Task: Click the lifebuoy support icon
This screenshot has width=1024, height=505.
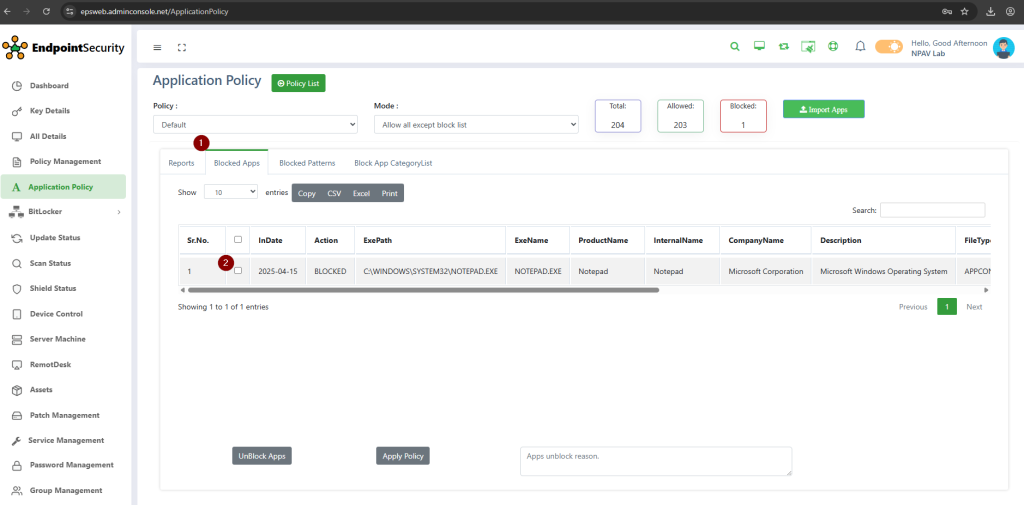Action: point(833,46)
